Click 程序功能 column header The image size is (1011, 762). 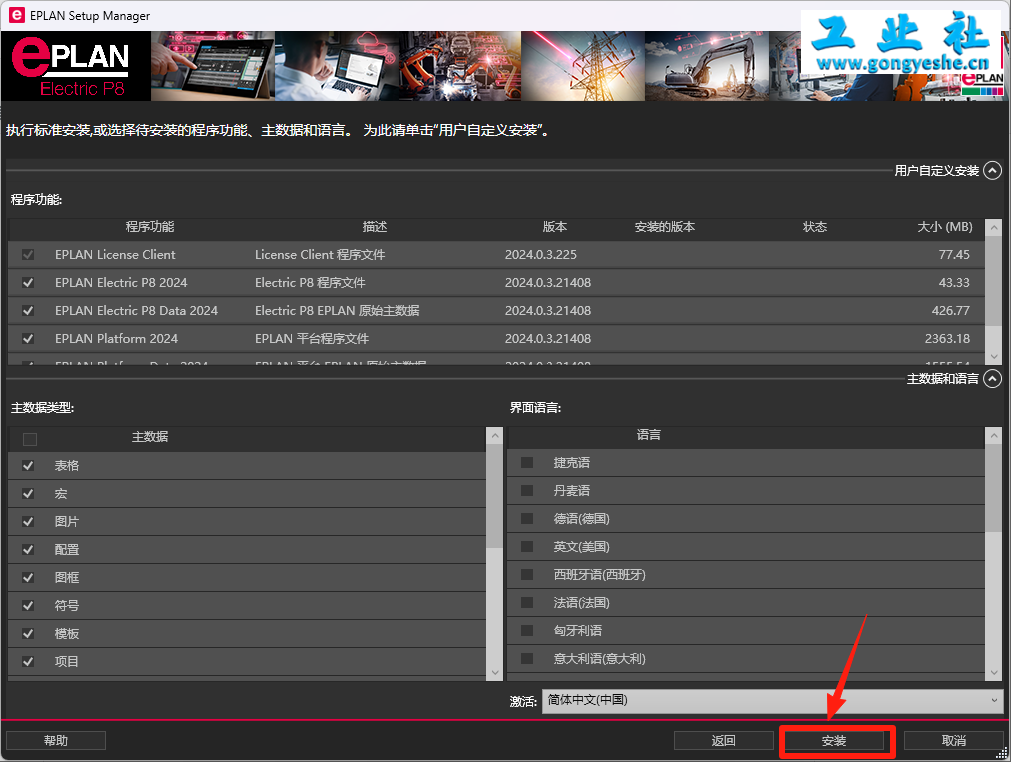coord(150,227)
